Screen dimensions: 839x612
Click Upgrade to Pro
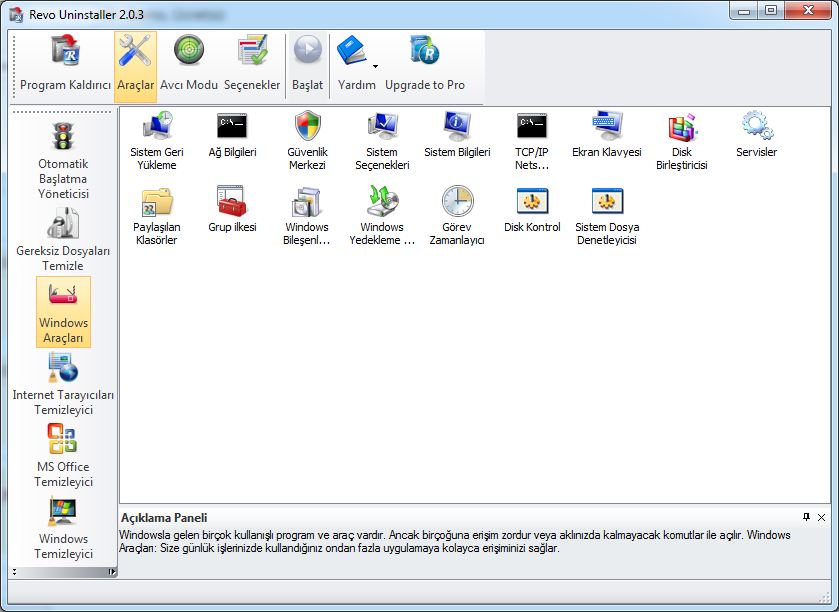coord(425,64)
